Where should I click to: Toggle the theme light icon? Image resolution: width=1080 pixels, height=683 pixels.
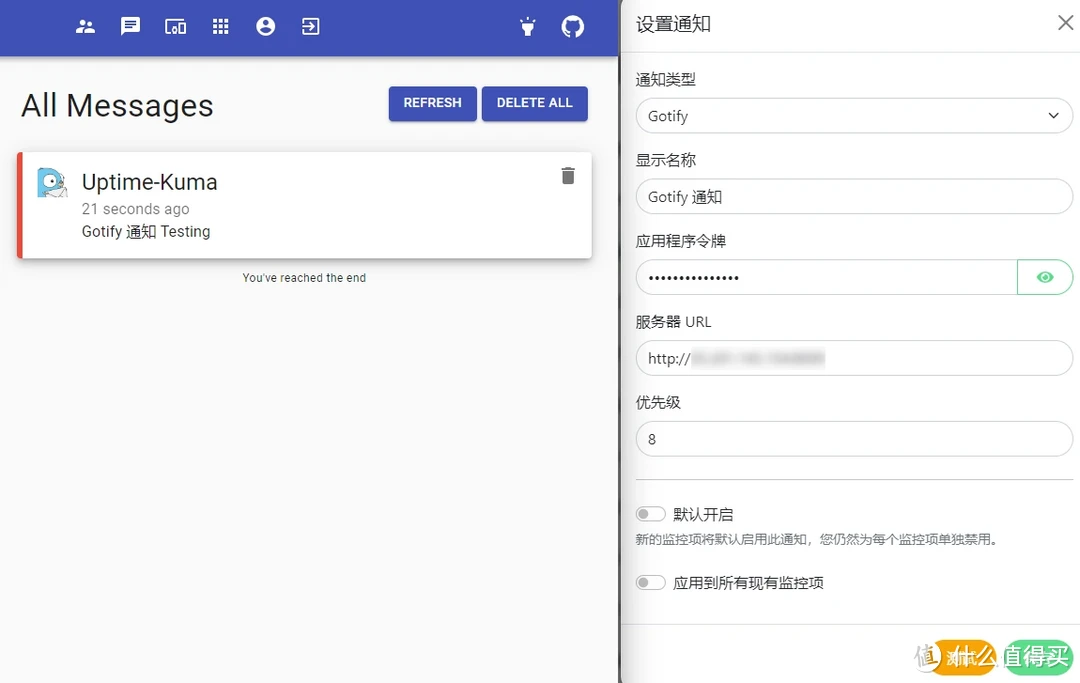527,27
